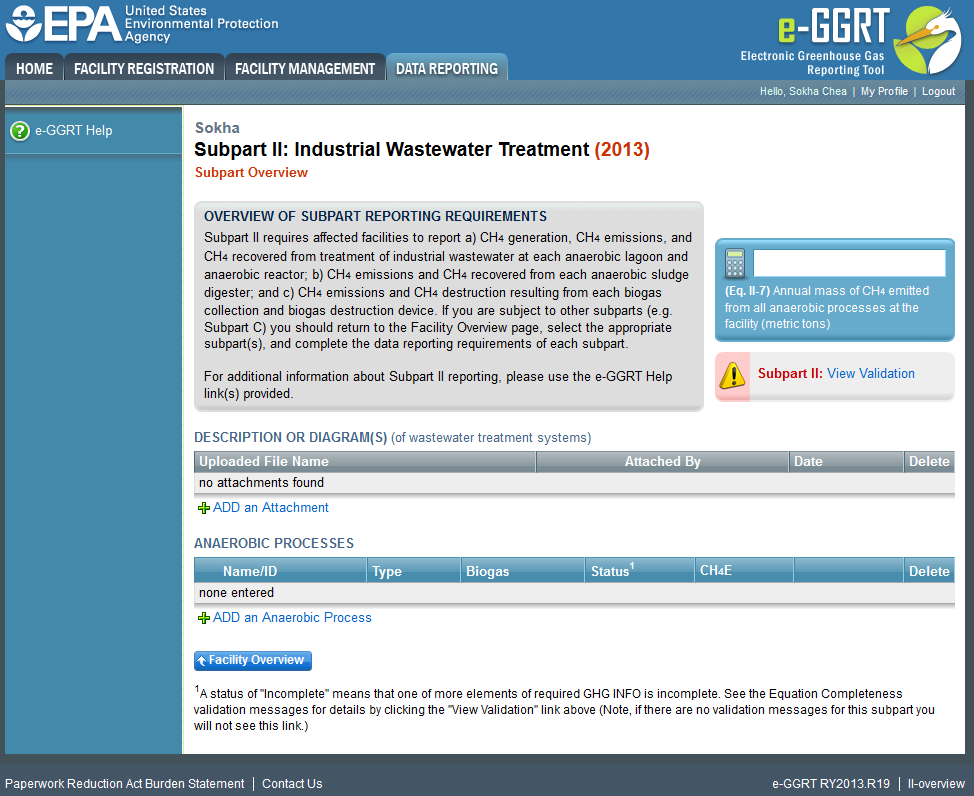Open Paperwork Reduction Act Burden Statement link

pos(124,784)
